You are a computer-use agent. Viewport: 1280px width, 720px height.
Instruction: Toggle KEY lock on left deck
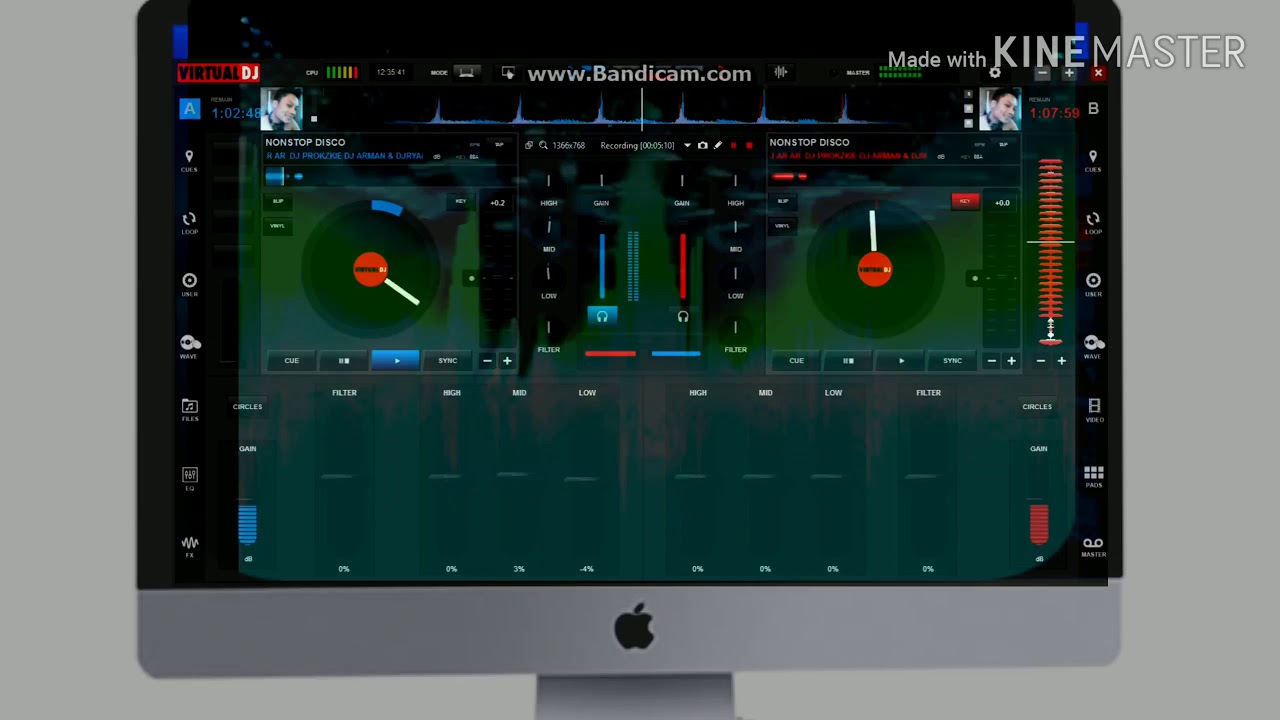[461, 202]
